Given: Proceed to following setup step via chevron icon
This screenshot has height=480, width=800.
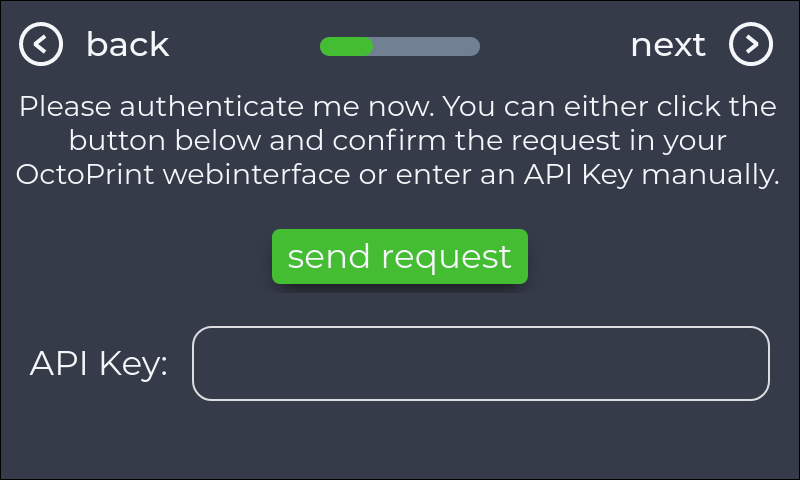Looking at the screenshot, I should [751, 45].
